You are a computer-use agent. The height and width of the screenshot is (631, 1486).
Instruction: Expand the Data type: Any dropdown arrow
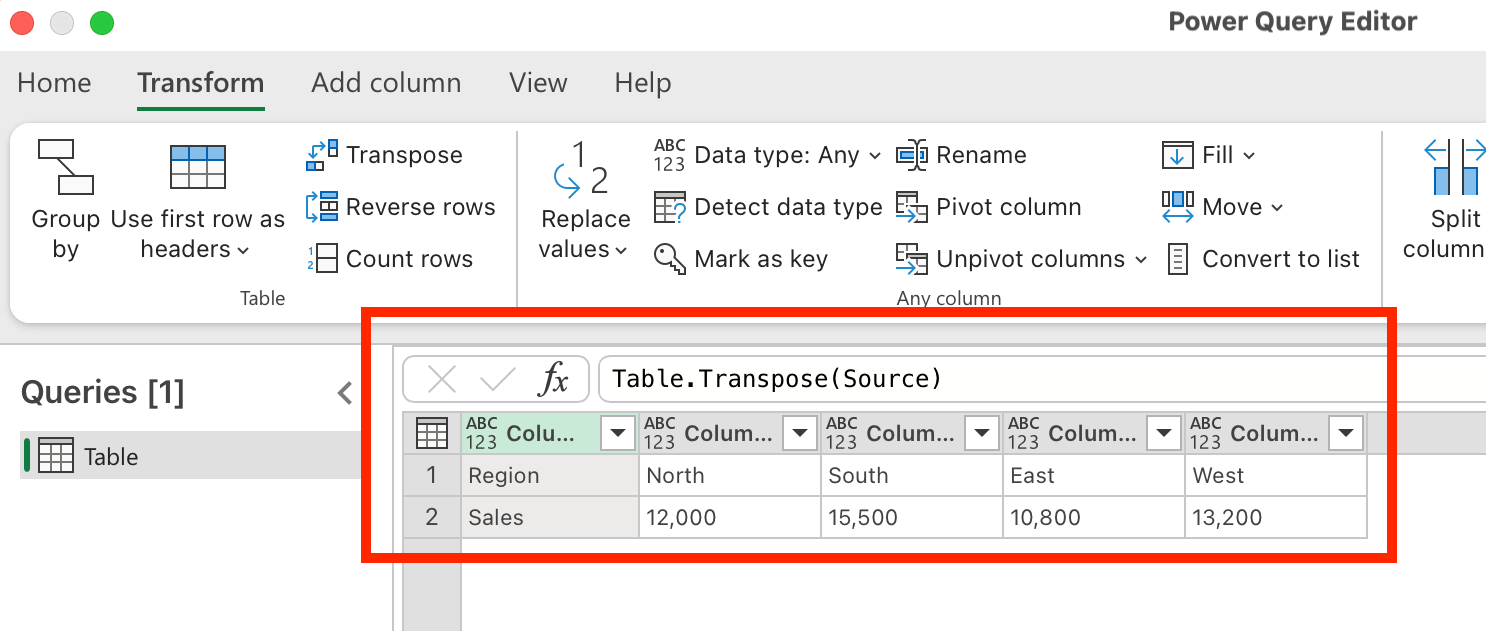click(875, 156)
